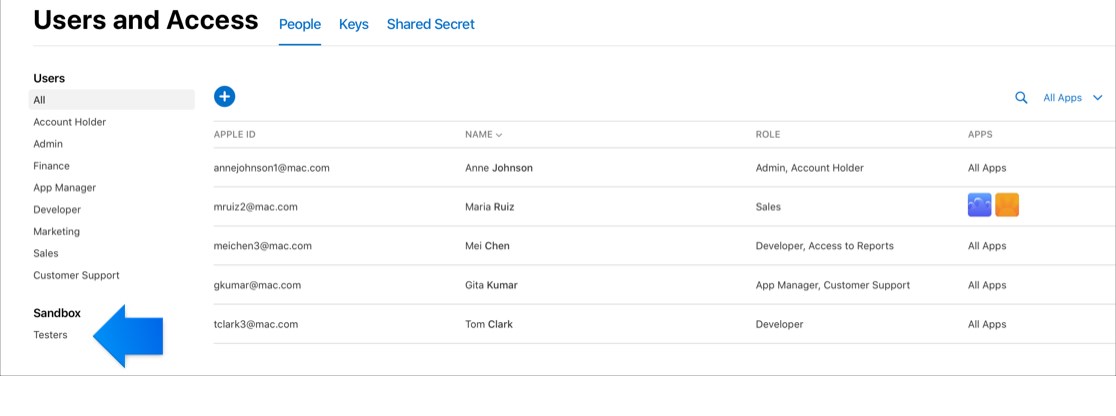Select the Marketing users filter
Screen dimensions: 1116x416
point(56,232)
